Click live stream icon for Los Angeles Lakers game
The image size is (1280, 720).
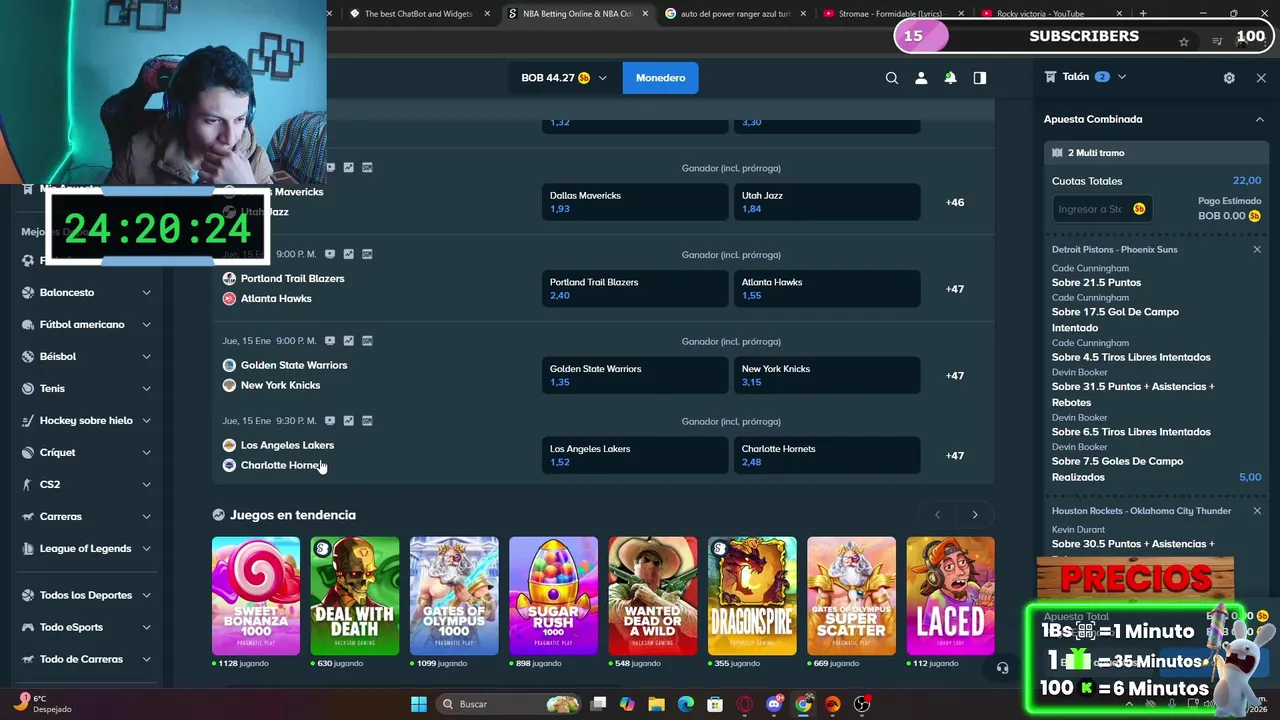pyautogui.click(x=330, y=421)
